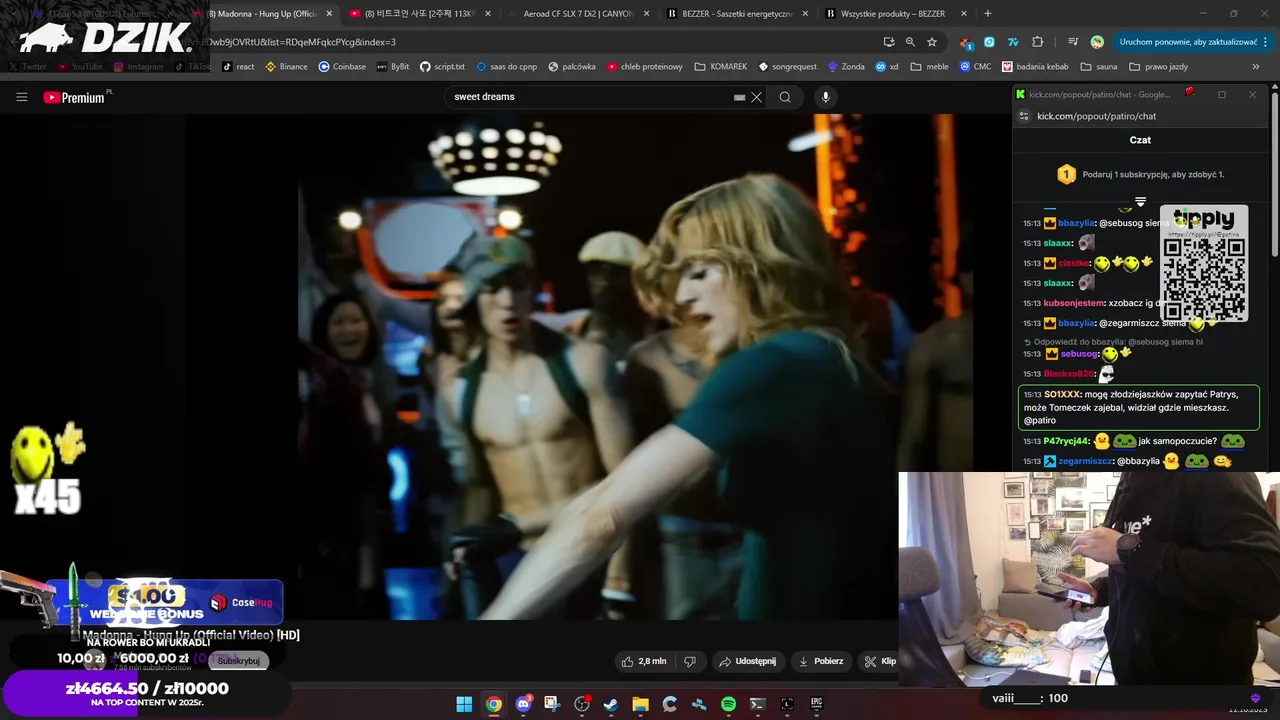
Task: Expand the hidden bookmarks chevron
Action: click(x=1256, y=67)
